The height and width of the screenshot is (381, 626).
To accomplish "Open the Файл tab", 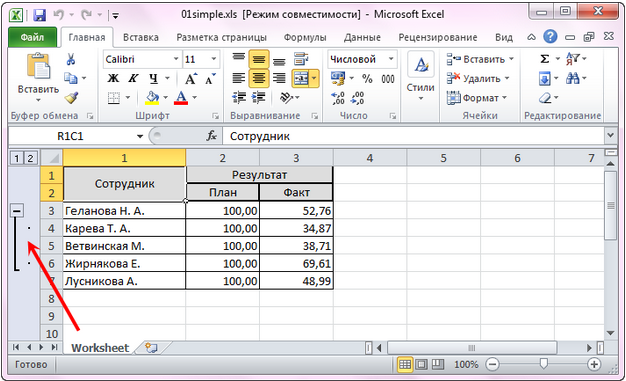I will (x=32, y=38).
